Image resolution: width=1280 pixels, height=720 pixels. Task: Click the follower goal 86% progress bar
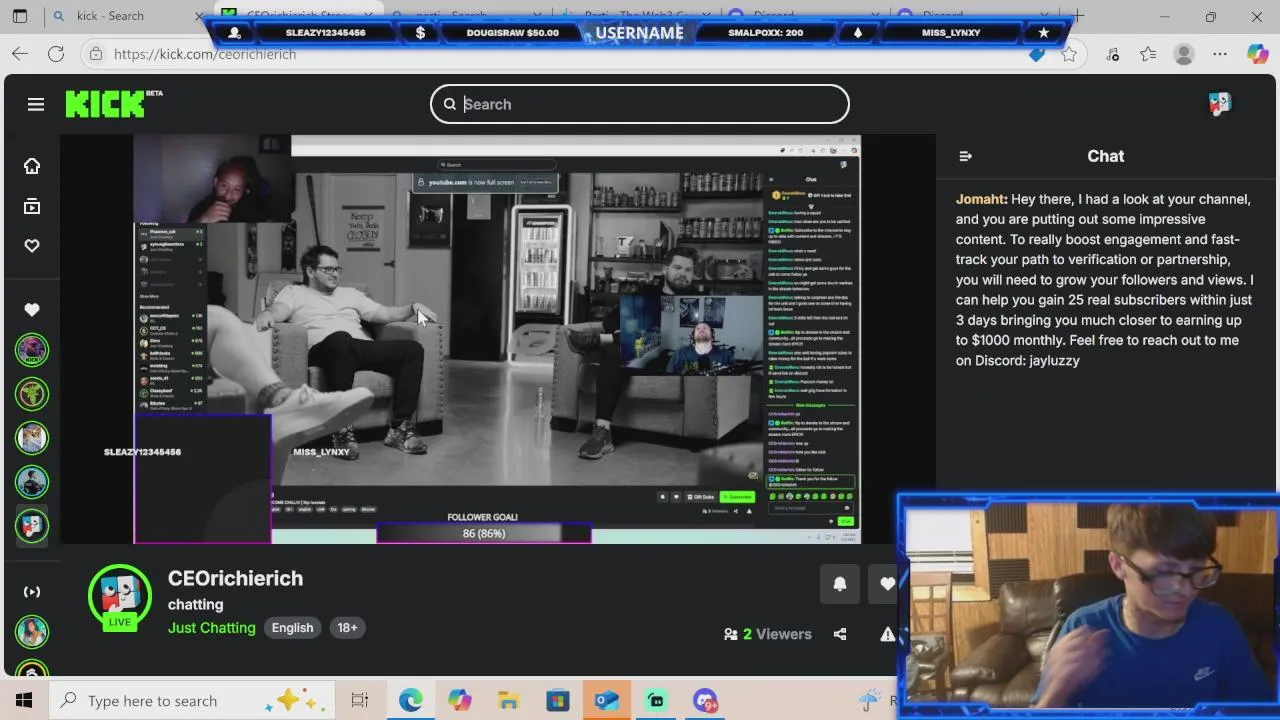coord(484,534)
